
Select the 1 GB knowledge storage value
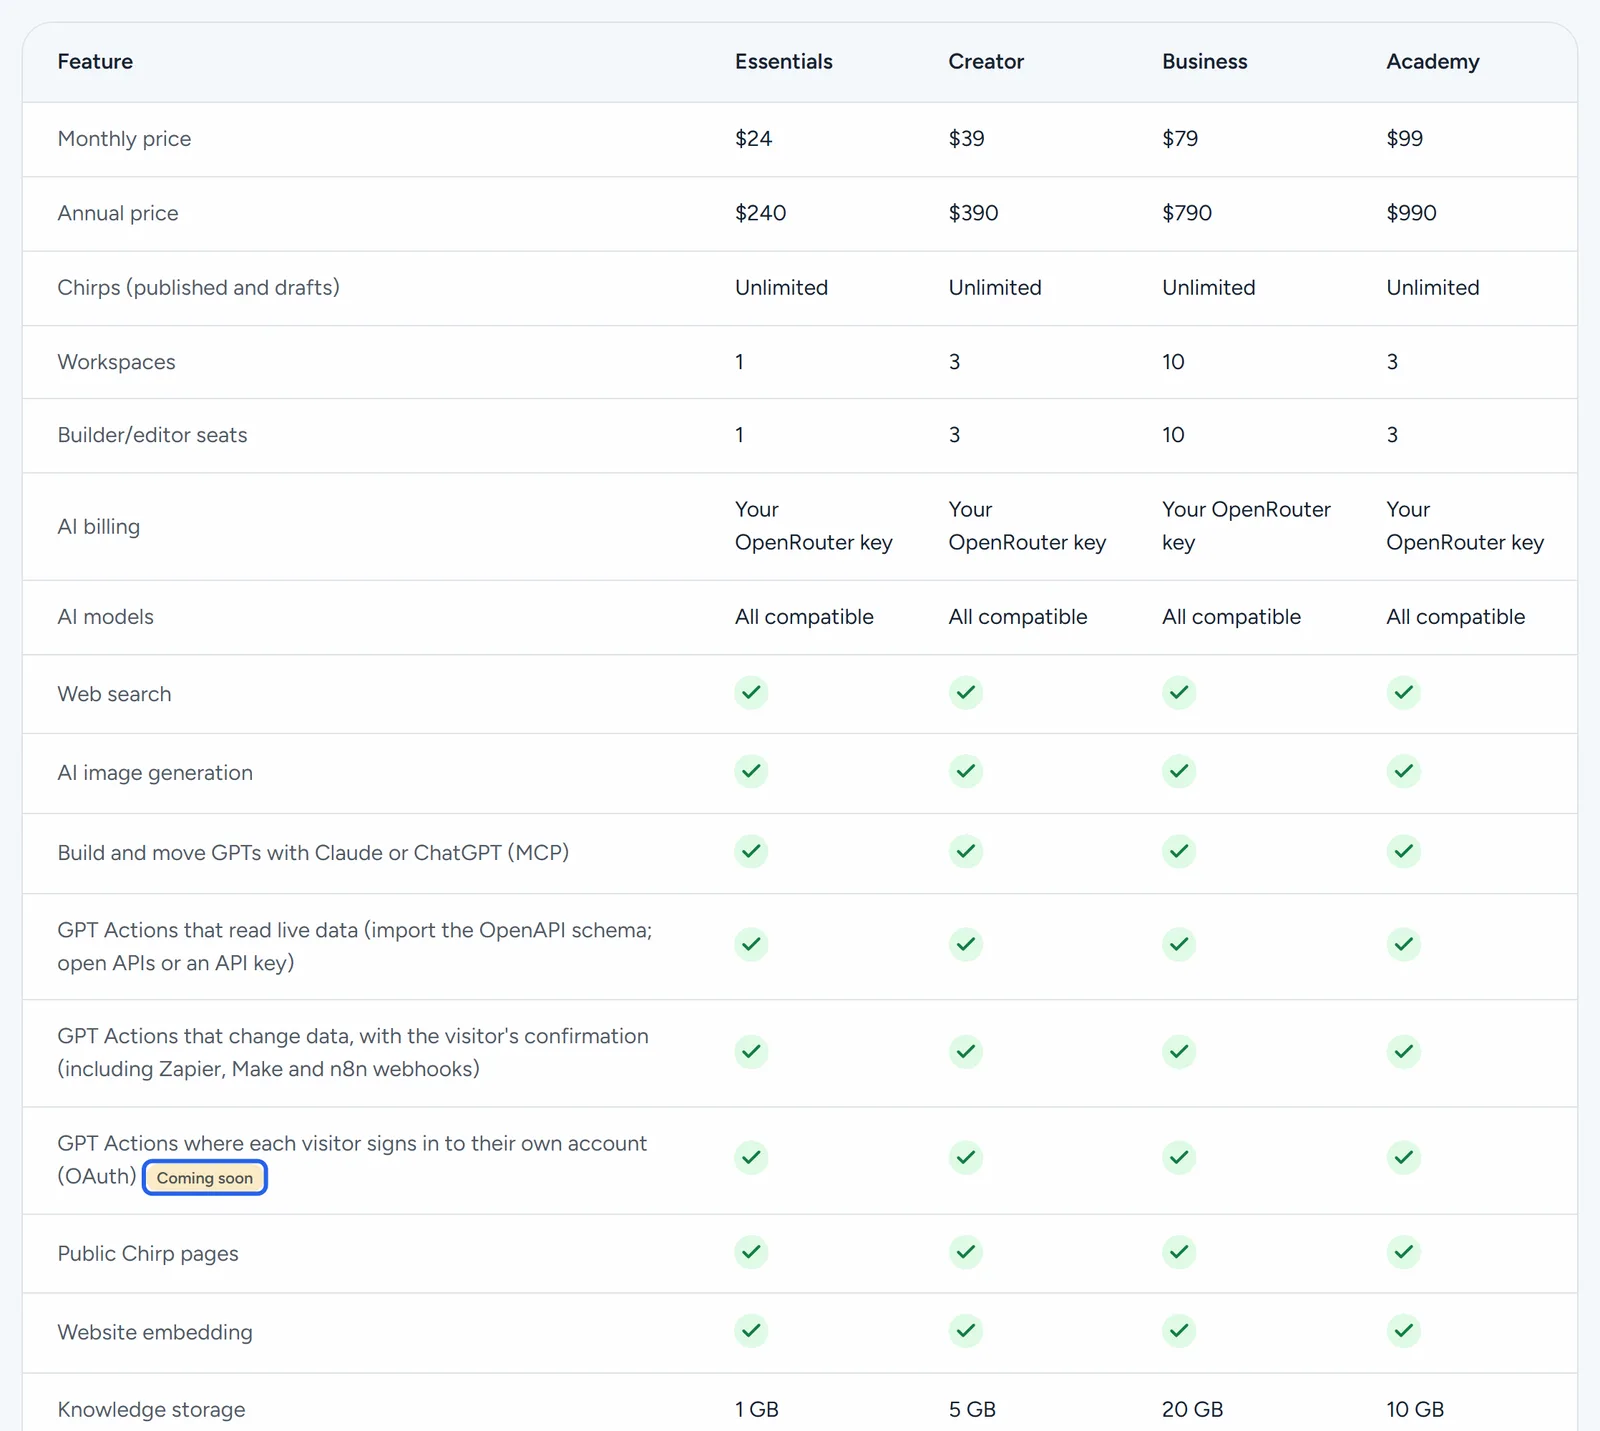(756, 1410)
